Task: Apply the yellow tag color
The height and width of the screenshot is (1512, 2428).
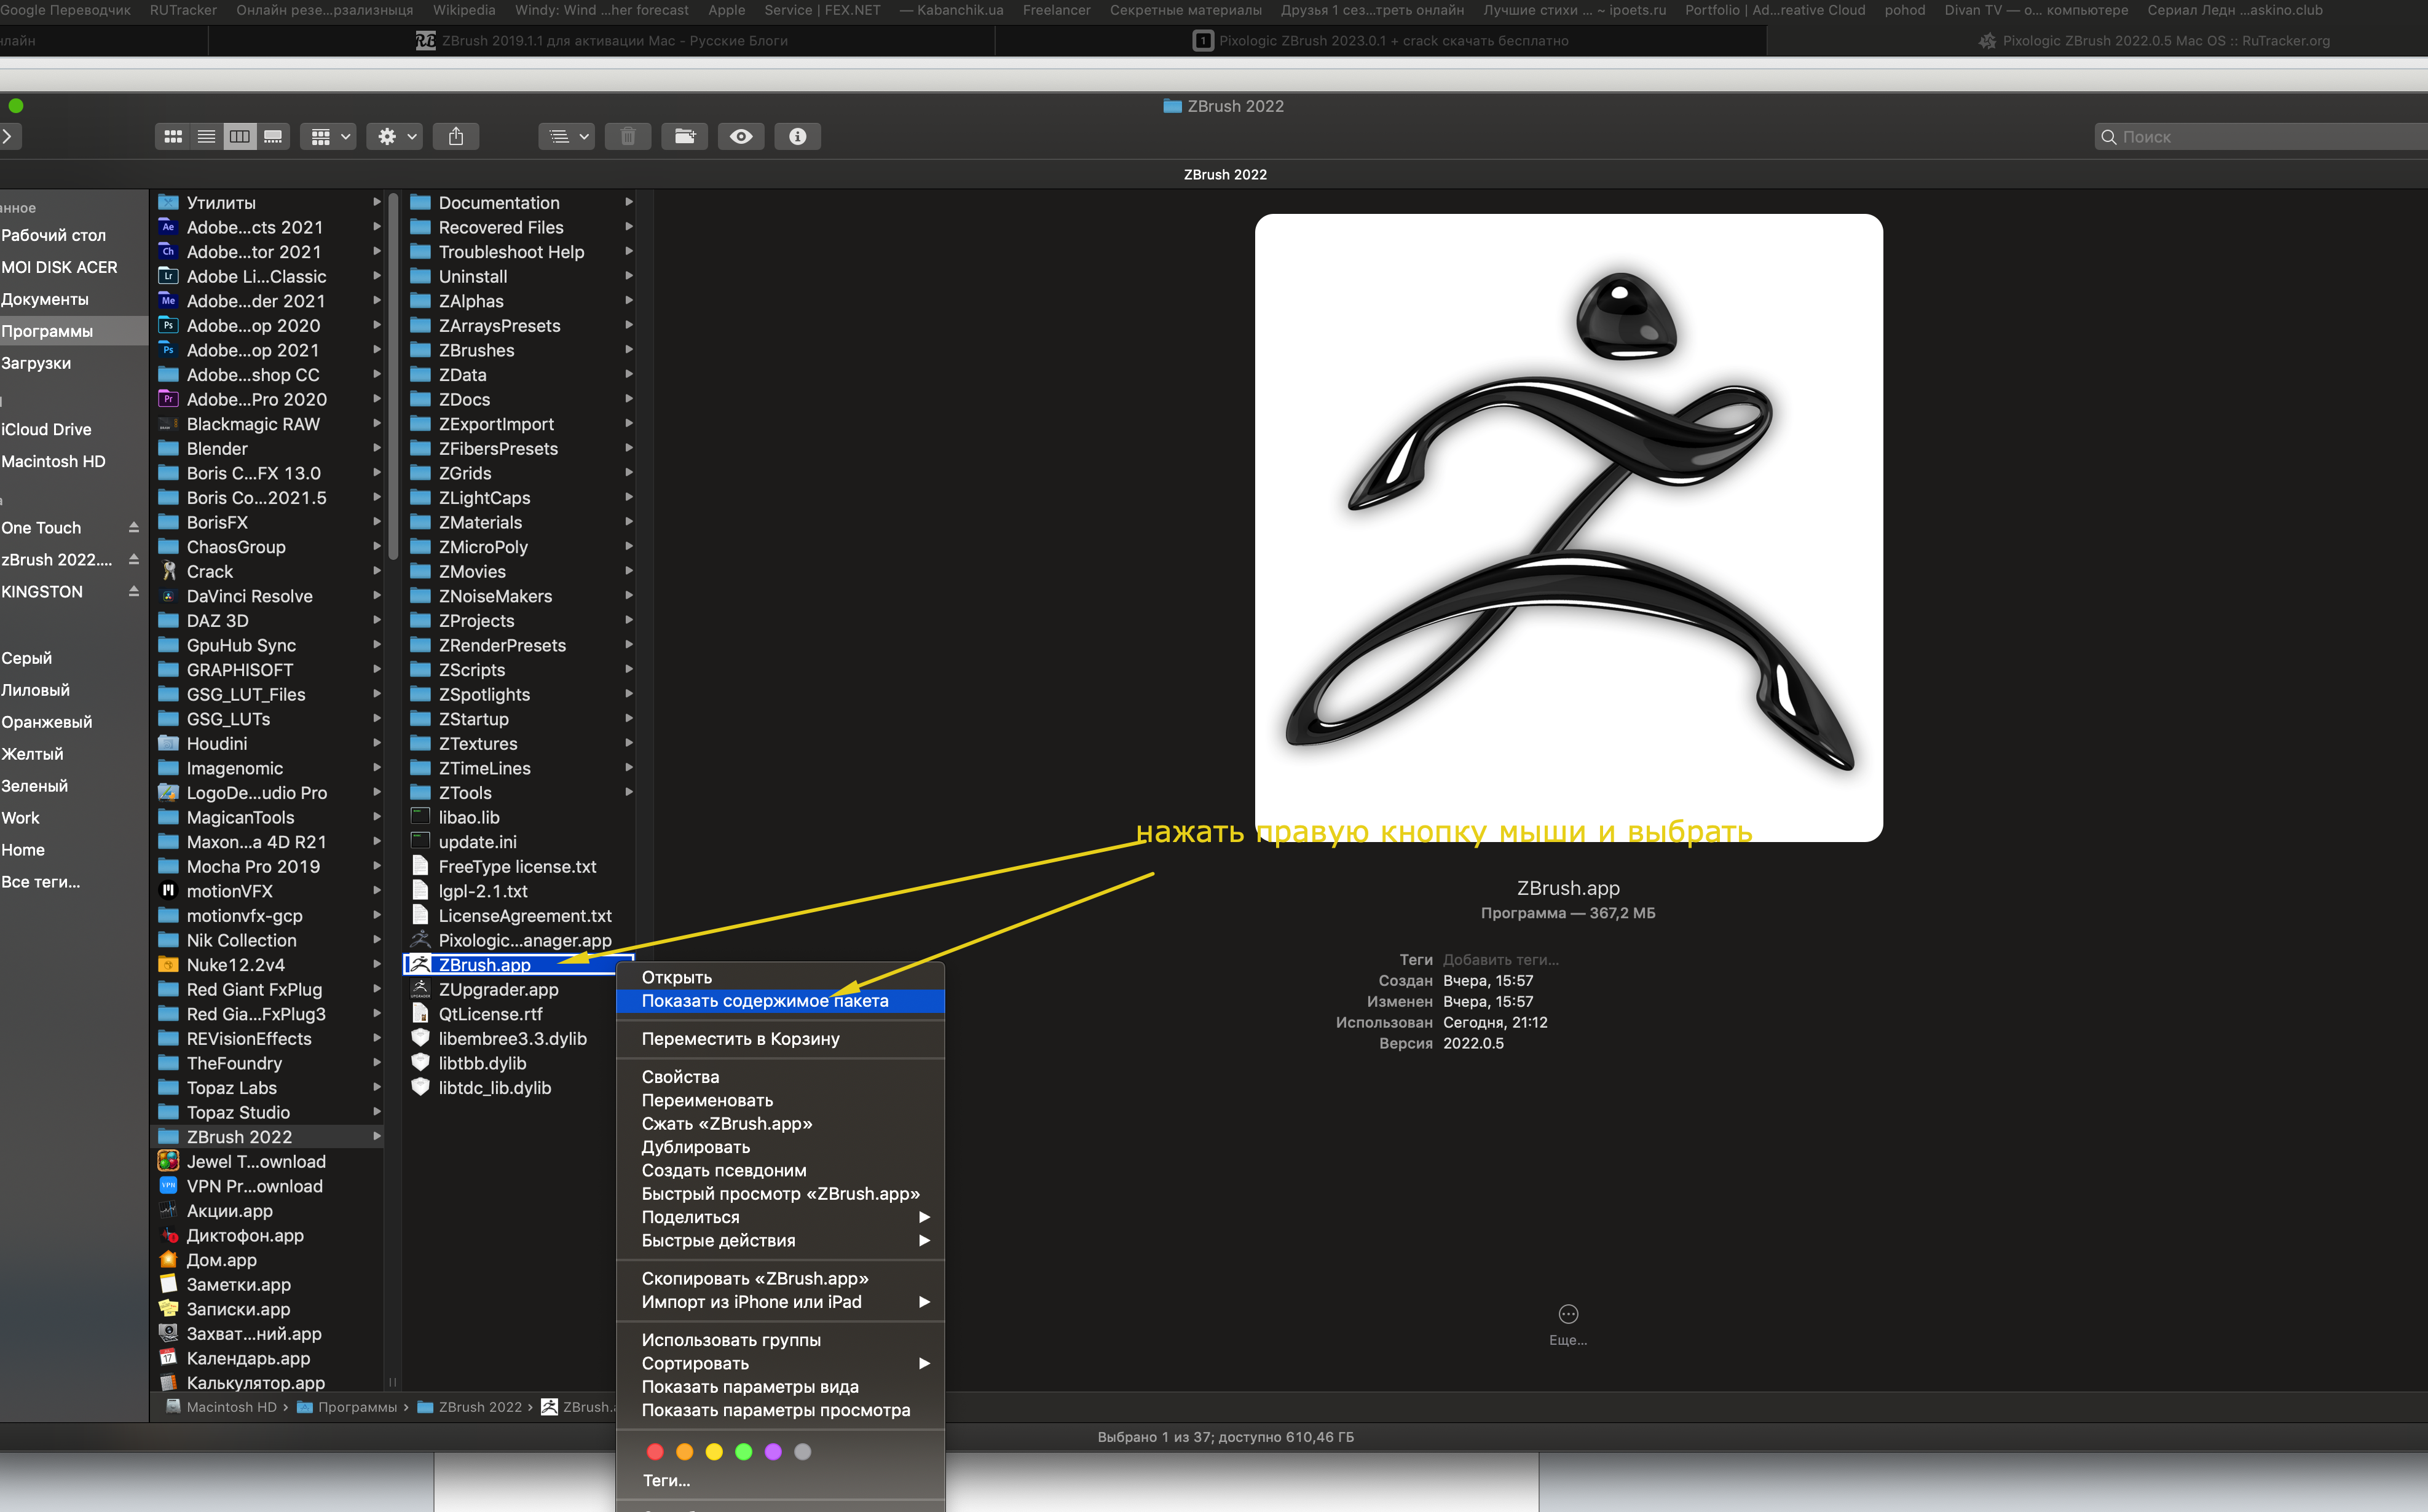Action: coord(714,1452)
